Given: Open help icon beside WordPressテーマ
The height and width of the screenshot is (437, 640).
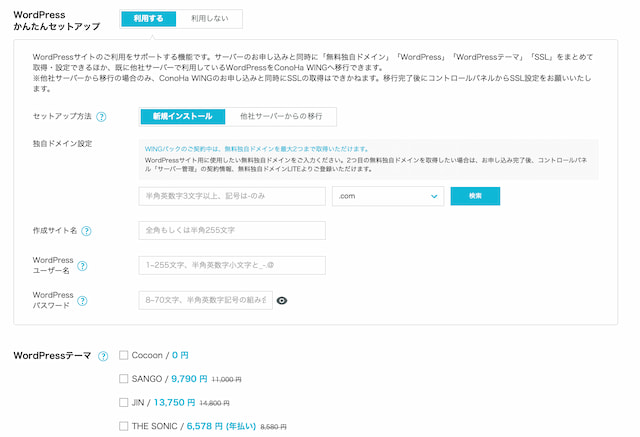Looking at the screenshot, I should pyautogui.click(x=103, y=356).
